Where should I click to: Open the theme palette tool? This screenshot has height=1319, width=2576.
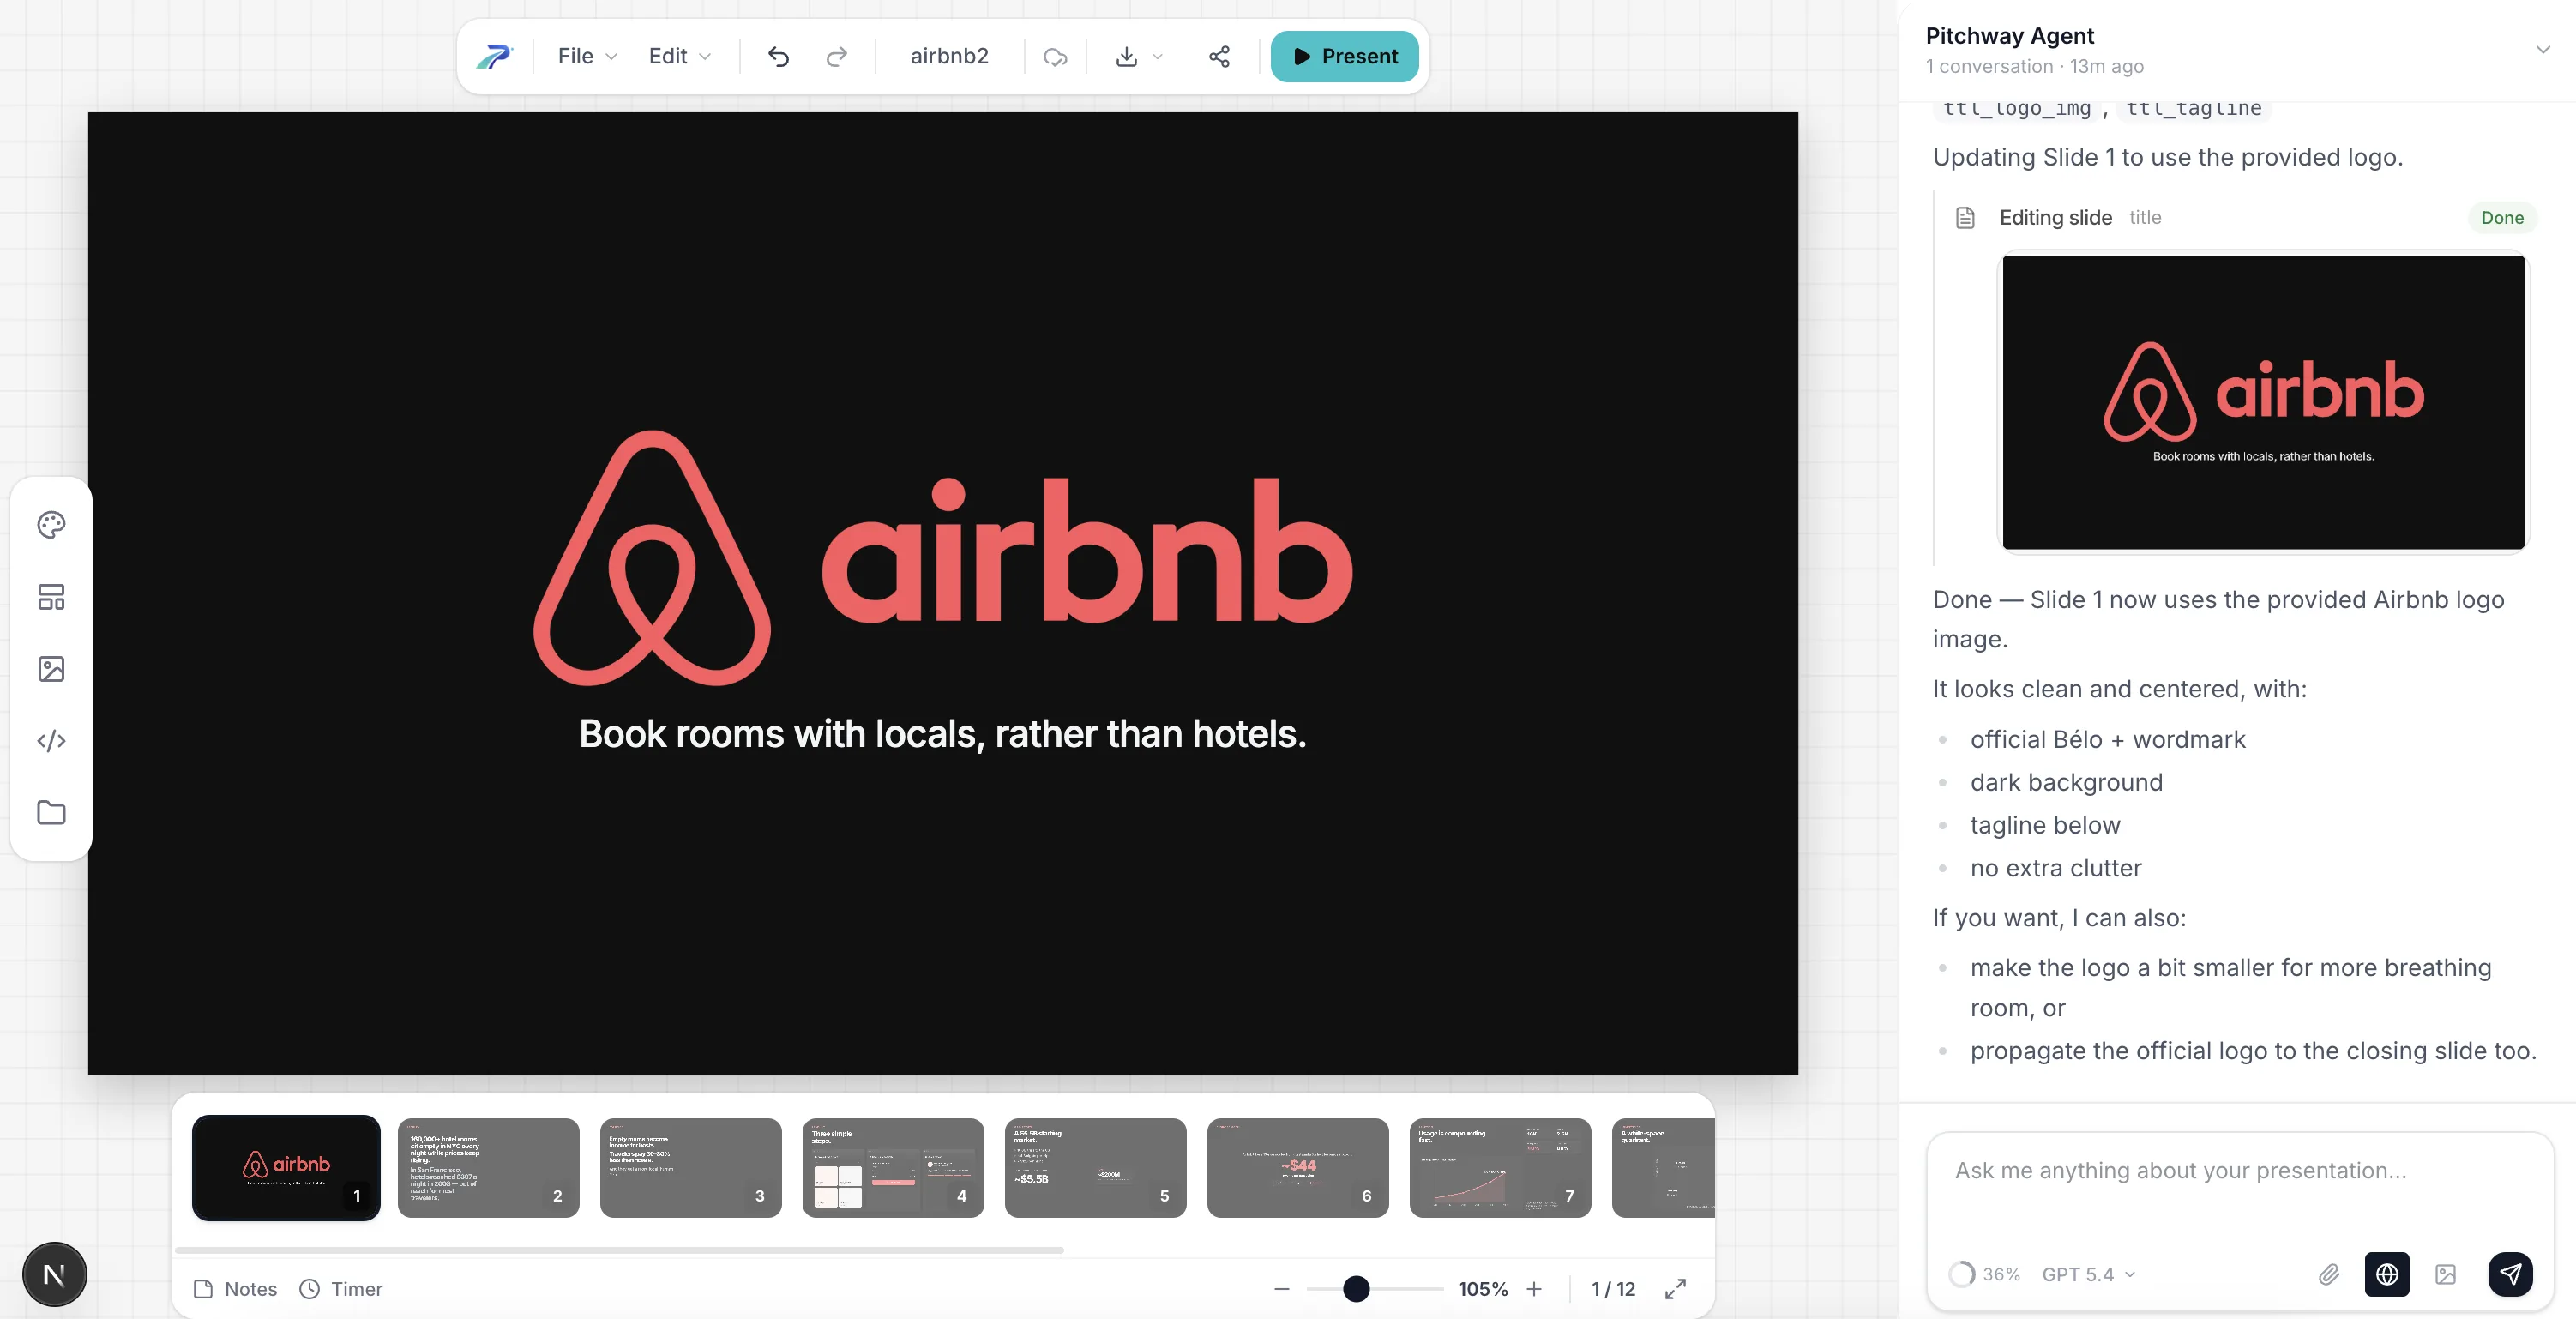coord(51,525)
